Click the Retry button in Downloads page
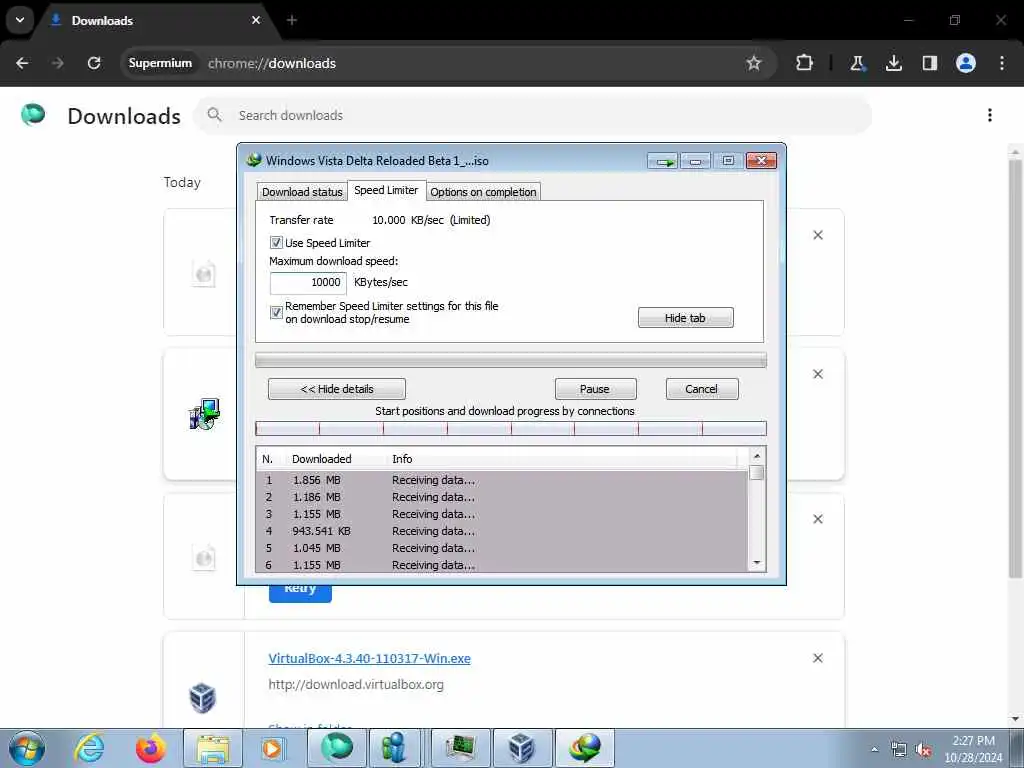Viewport: 1024px width, 768px height. [300, 589]
